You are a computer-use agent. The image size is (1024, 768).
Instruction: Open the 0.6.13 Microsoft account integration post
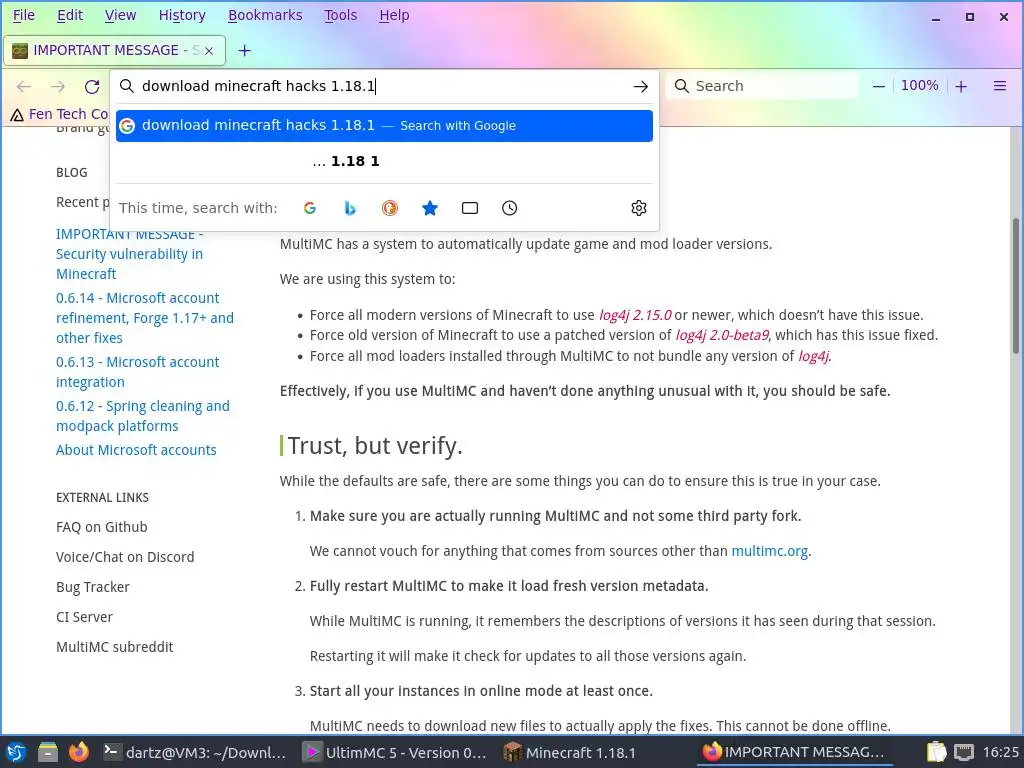[137, 372]
